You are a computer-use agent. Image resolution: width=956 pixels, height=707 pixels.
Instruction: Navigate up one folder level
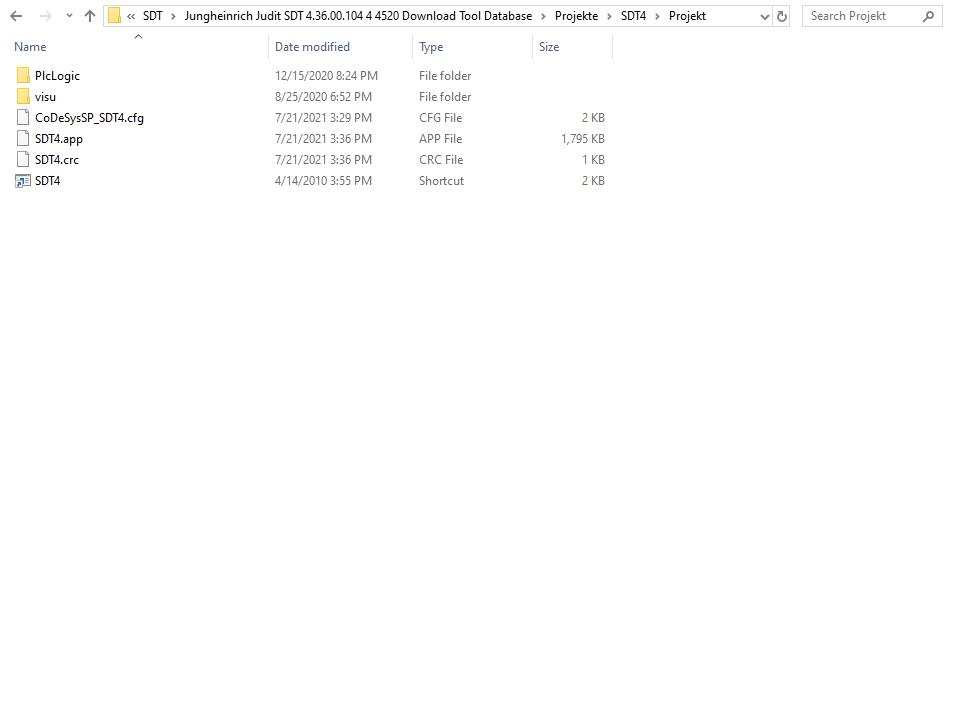tap(88, 16)
